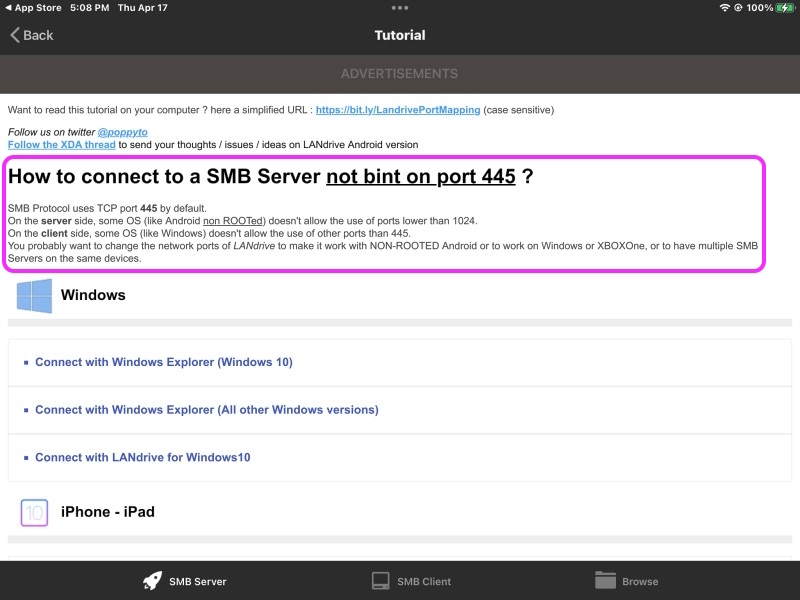Tap the computer monitor SMB Client icon

(381, 581)
